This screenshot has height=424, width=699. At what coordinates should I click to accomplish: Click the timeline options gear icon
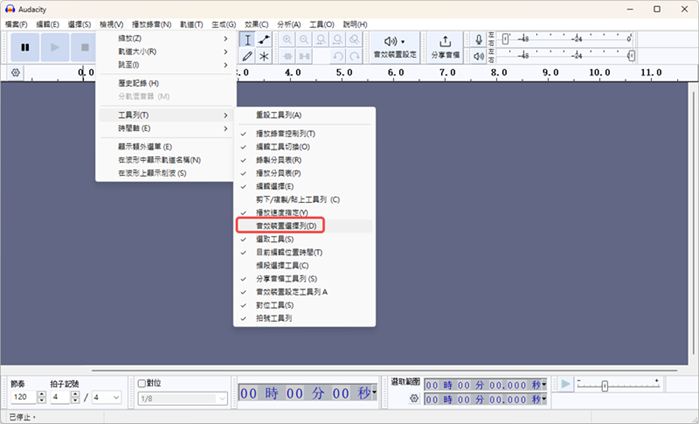[16, 72]
